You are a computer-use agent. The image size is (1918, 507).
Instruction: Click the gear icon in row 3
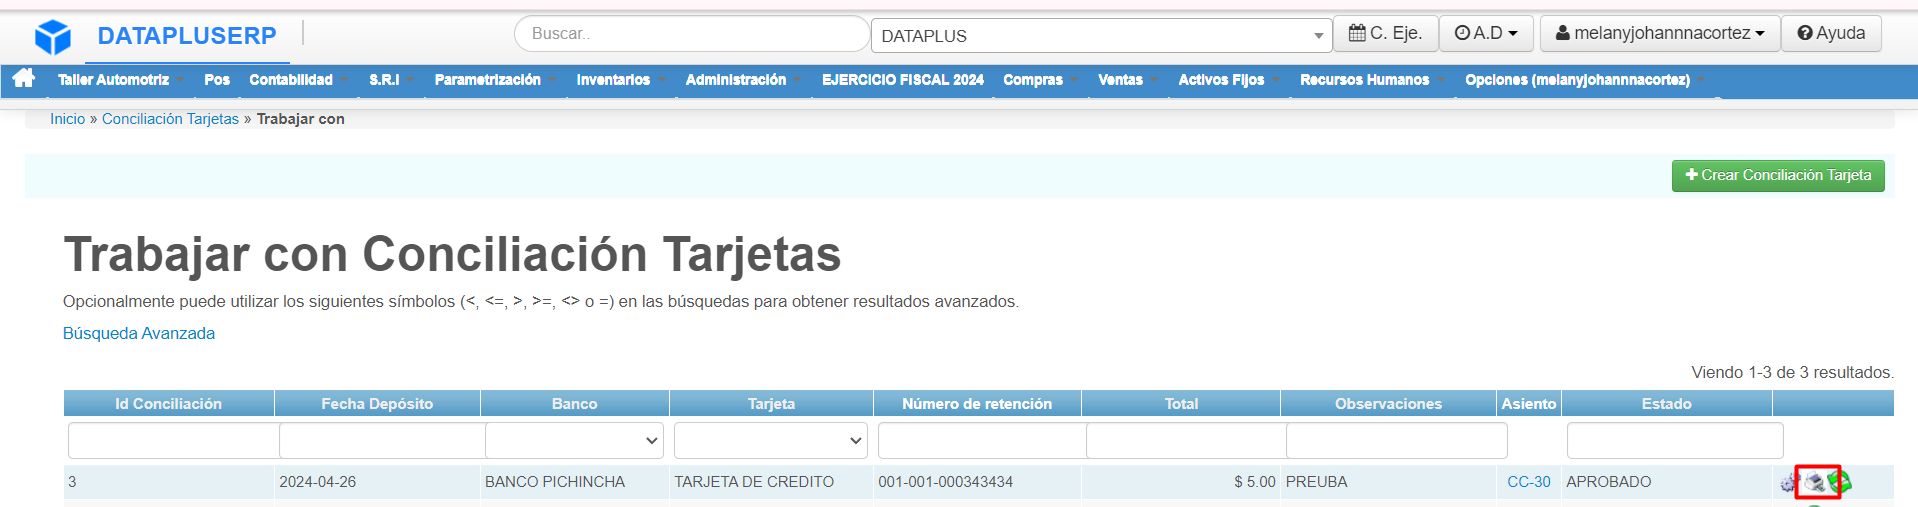[x=1789, y=483]
